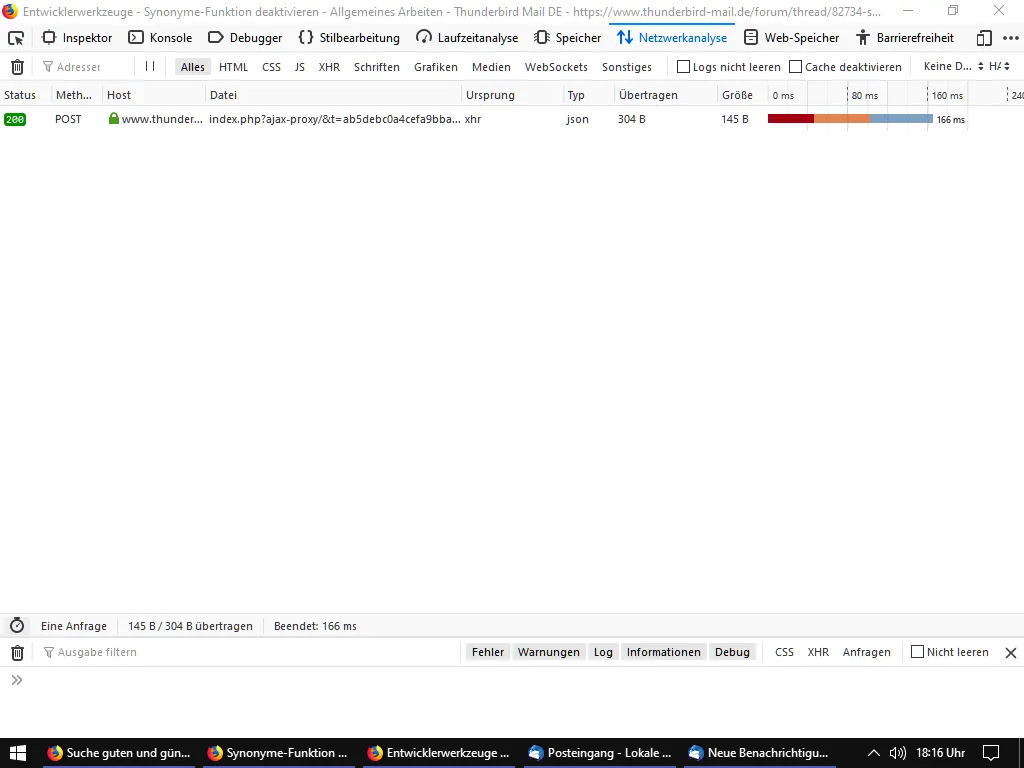Filter requests by Medien
Image resolution: width=1024 pixels, height=768 pixels.
[x=491, y=67]
